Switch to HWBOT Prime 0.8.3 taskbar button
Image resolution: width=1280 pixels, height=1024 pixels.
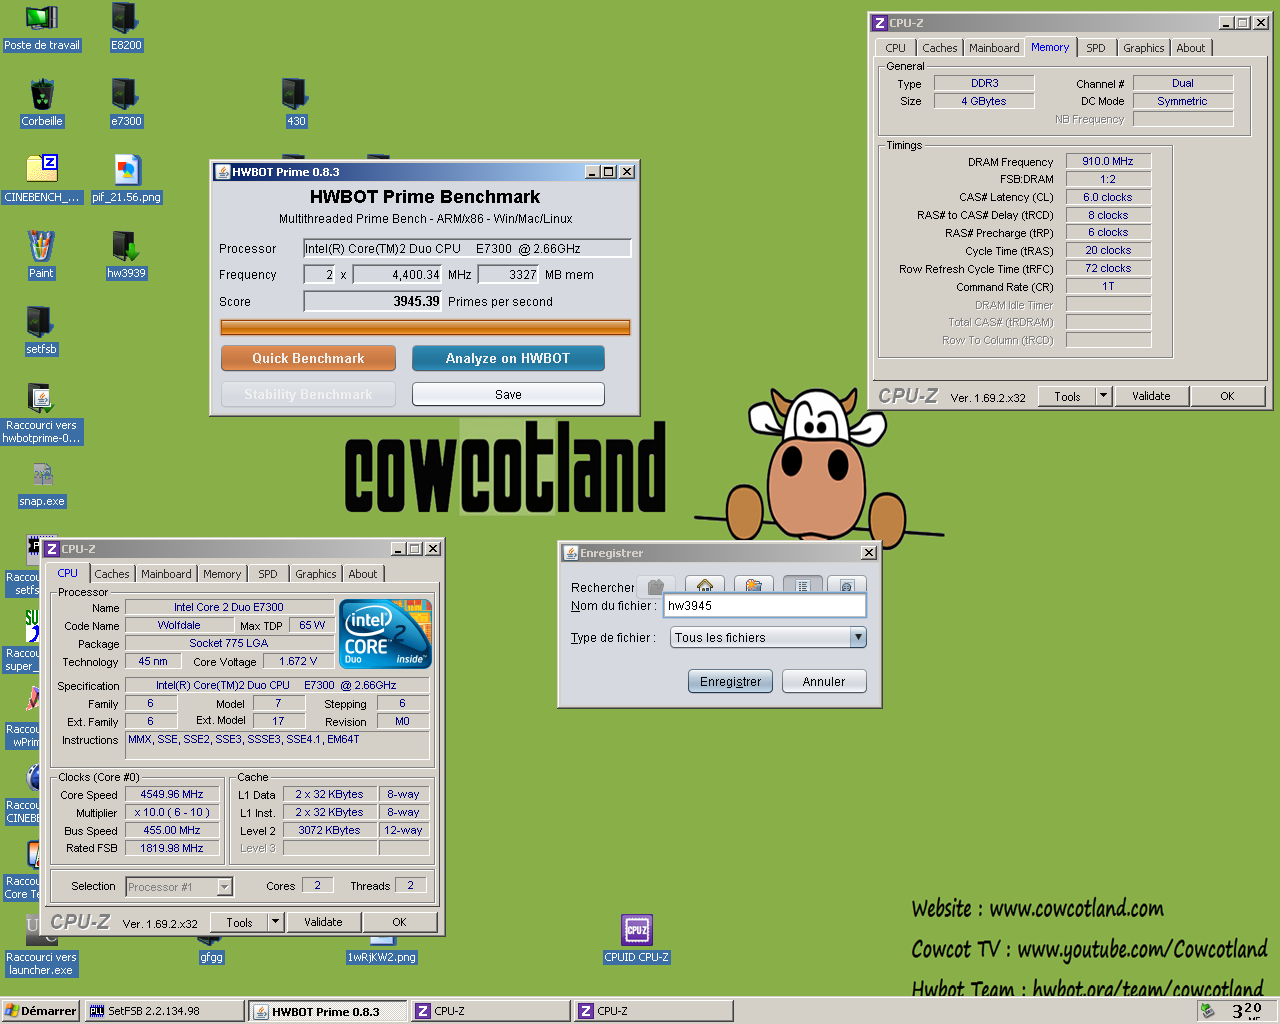pos(328,1011)
